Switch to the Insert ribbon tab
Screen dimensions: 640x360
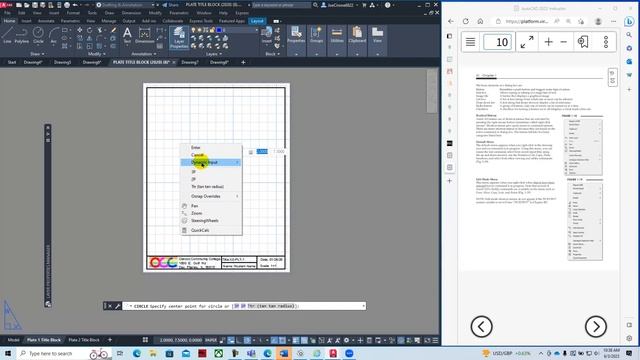tap(27, 21)
